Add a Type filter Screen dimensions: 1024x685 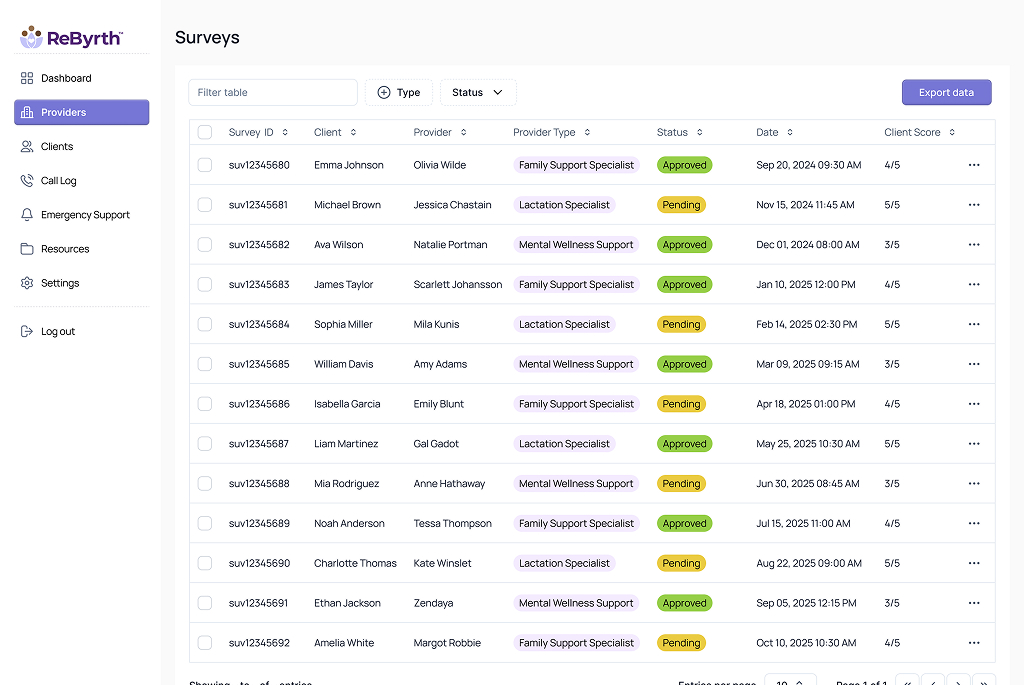[x=399, y=92]
